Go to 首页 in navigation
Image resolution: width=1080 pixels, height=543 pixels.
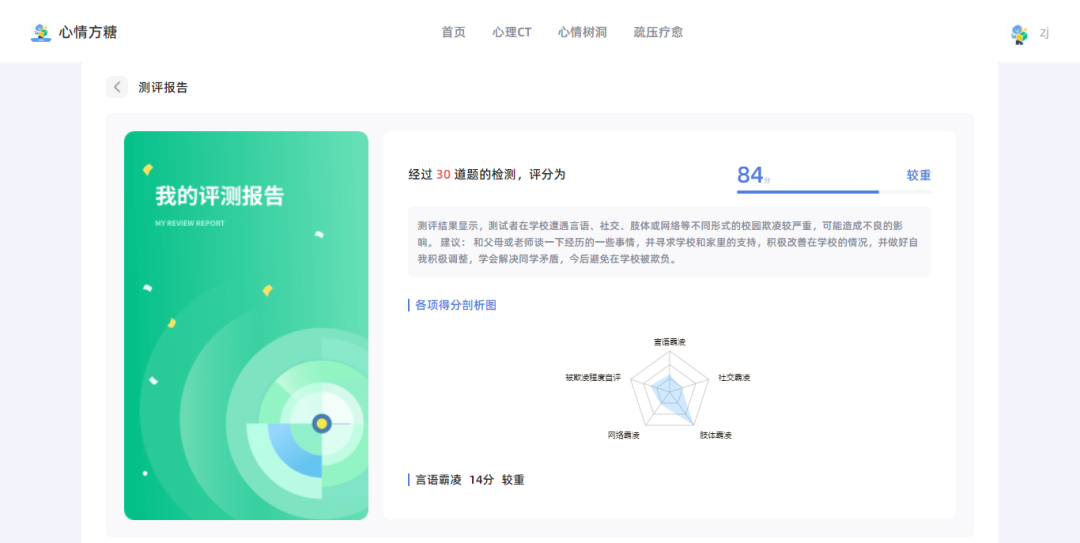pos(453,32)
